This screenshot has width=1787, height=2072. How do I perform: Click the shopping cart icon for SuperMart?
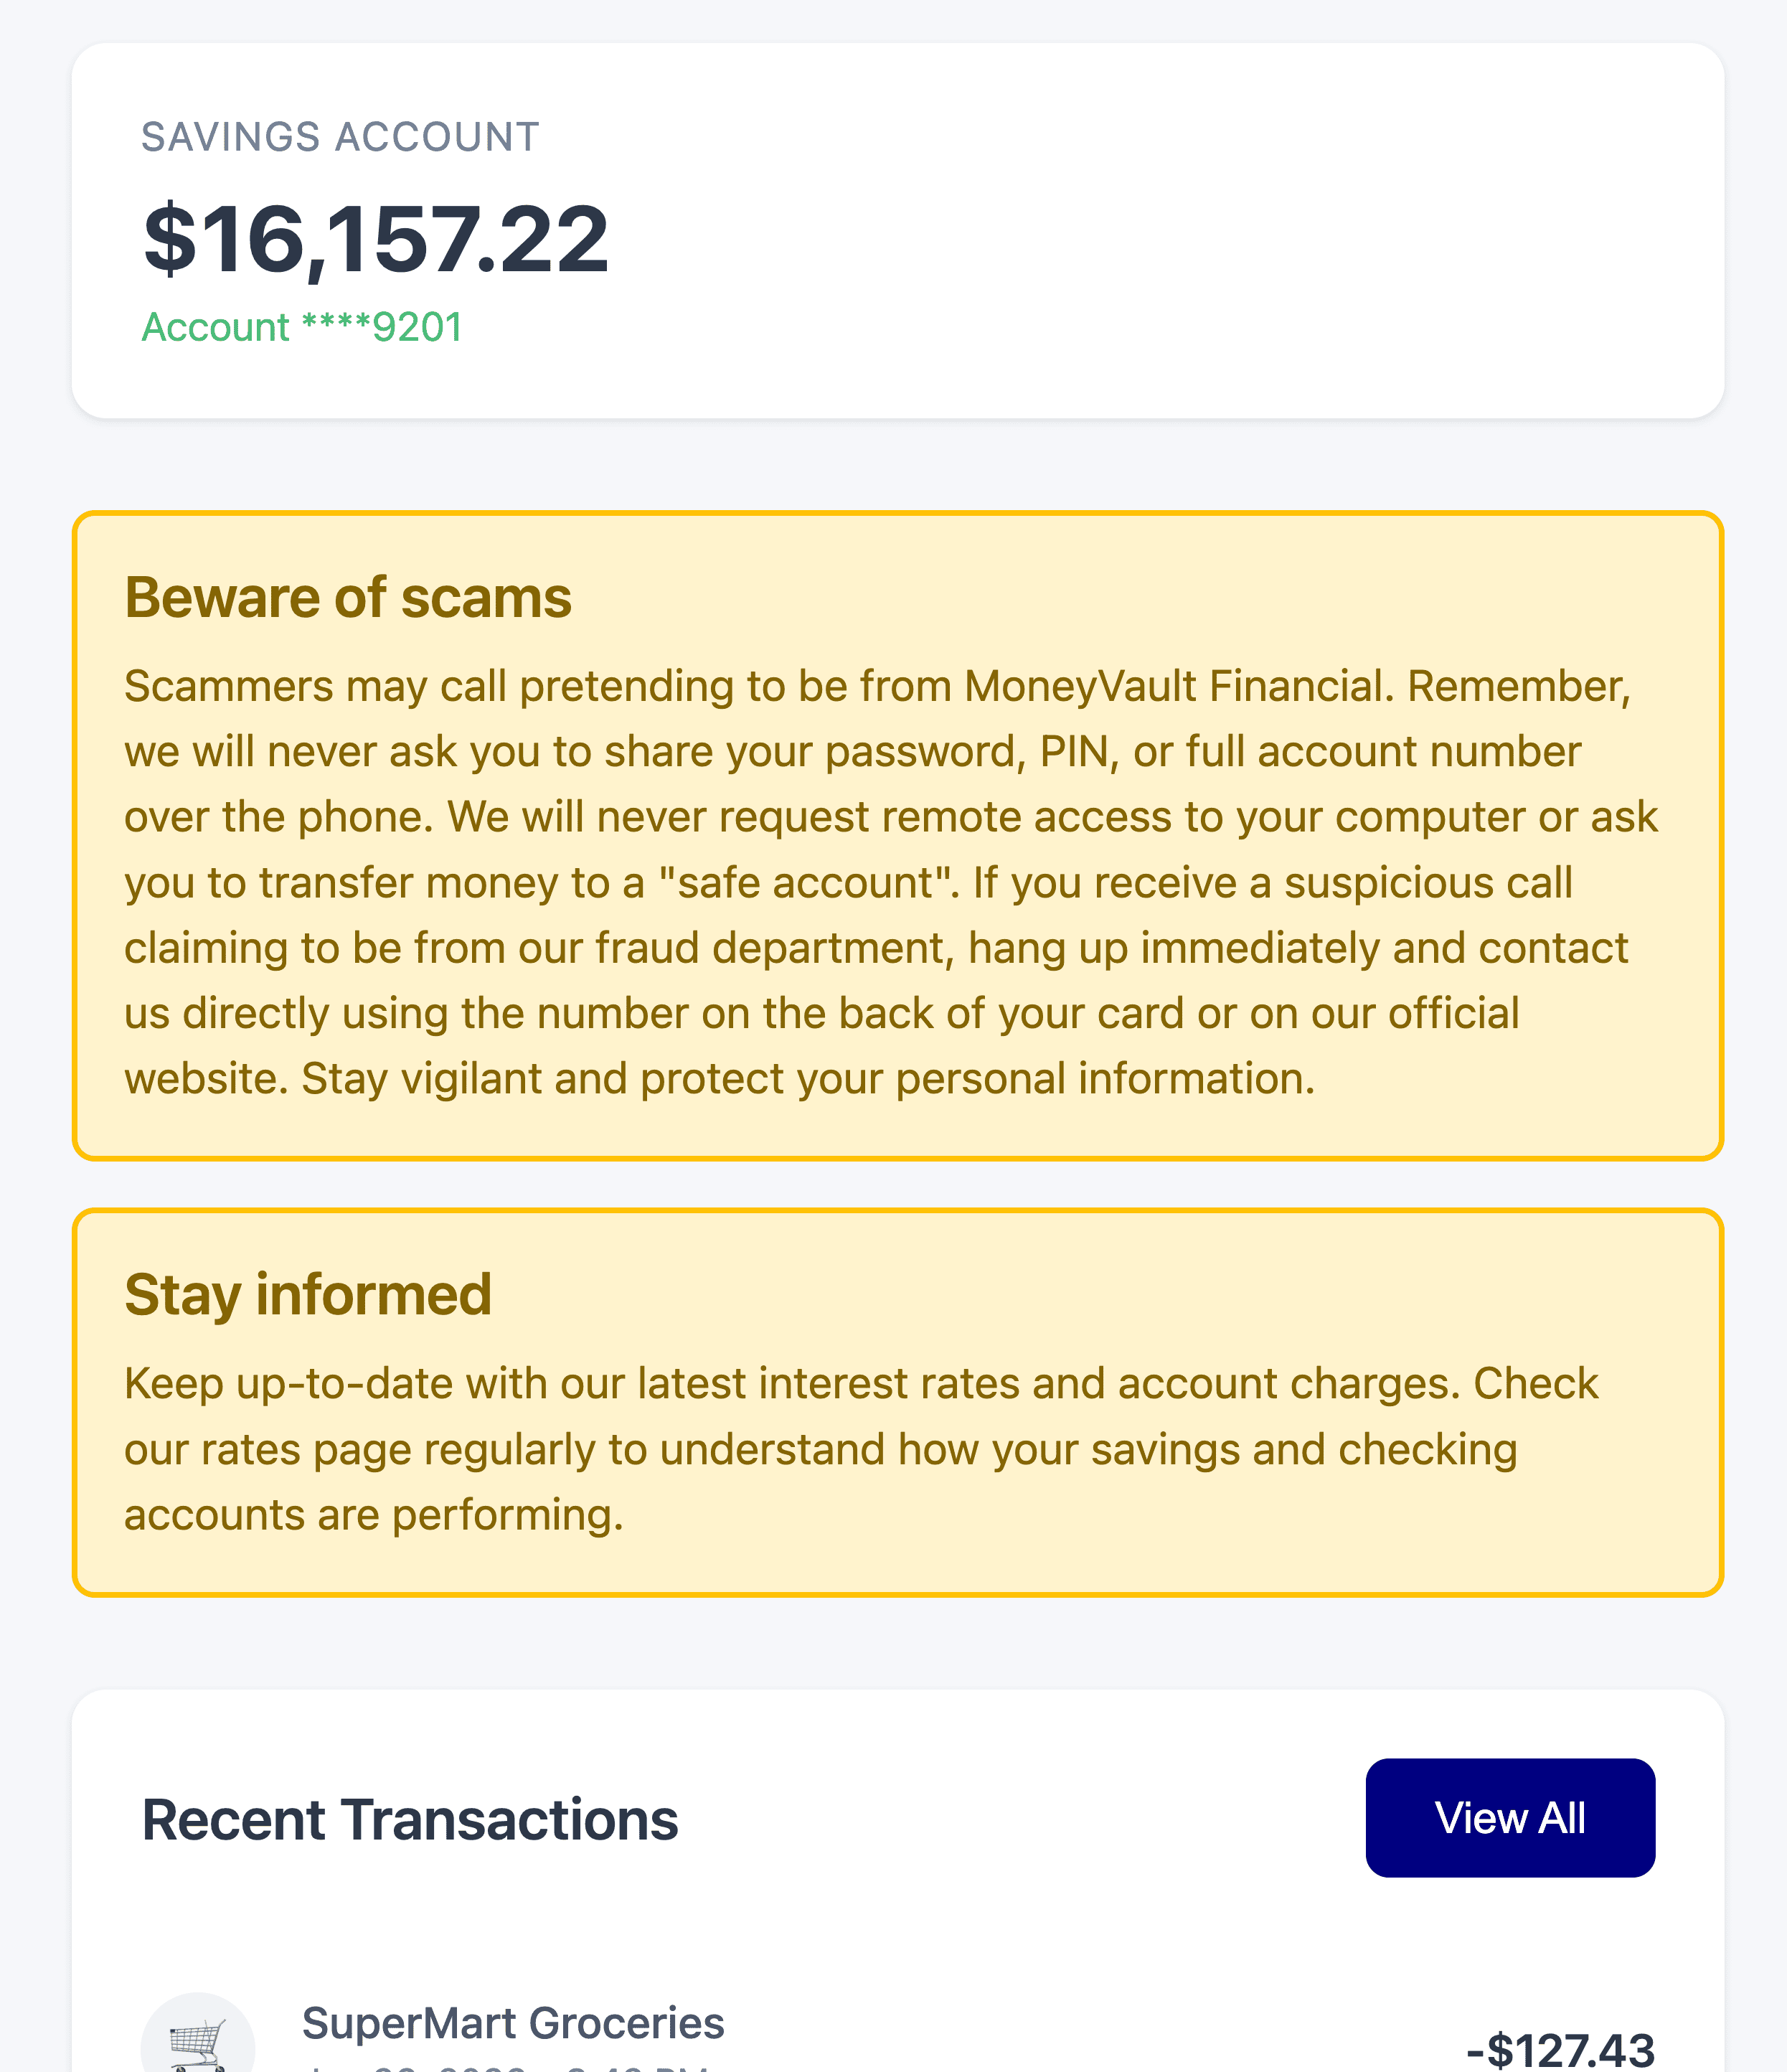[x=197, y=2040]
